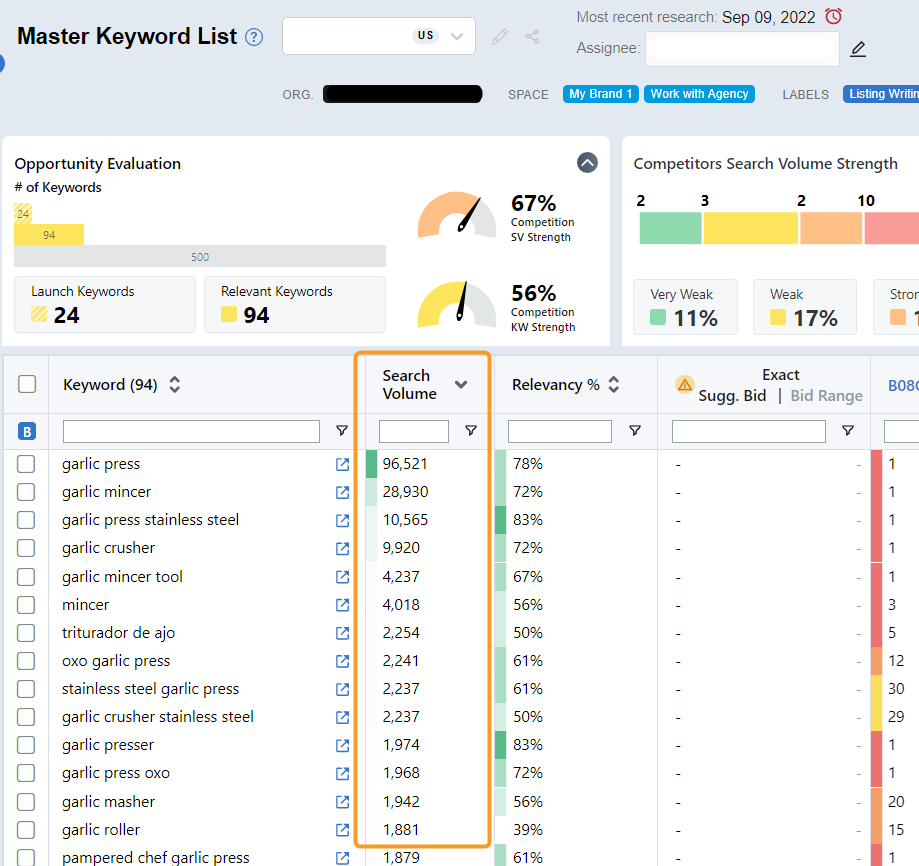The height and width of the screenshot is (866, 919).
Task: Open external link for triturador de ajo
Action: [342, 633]
